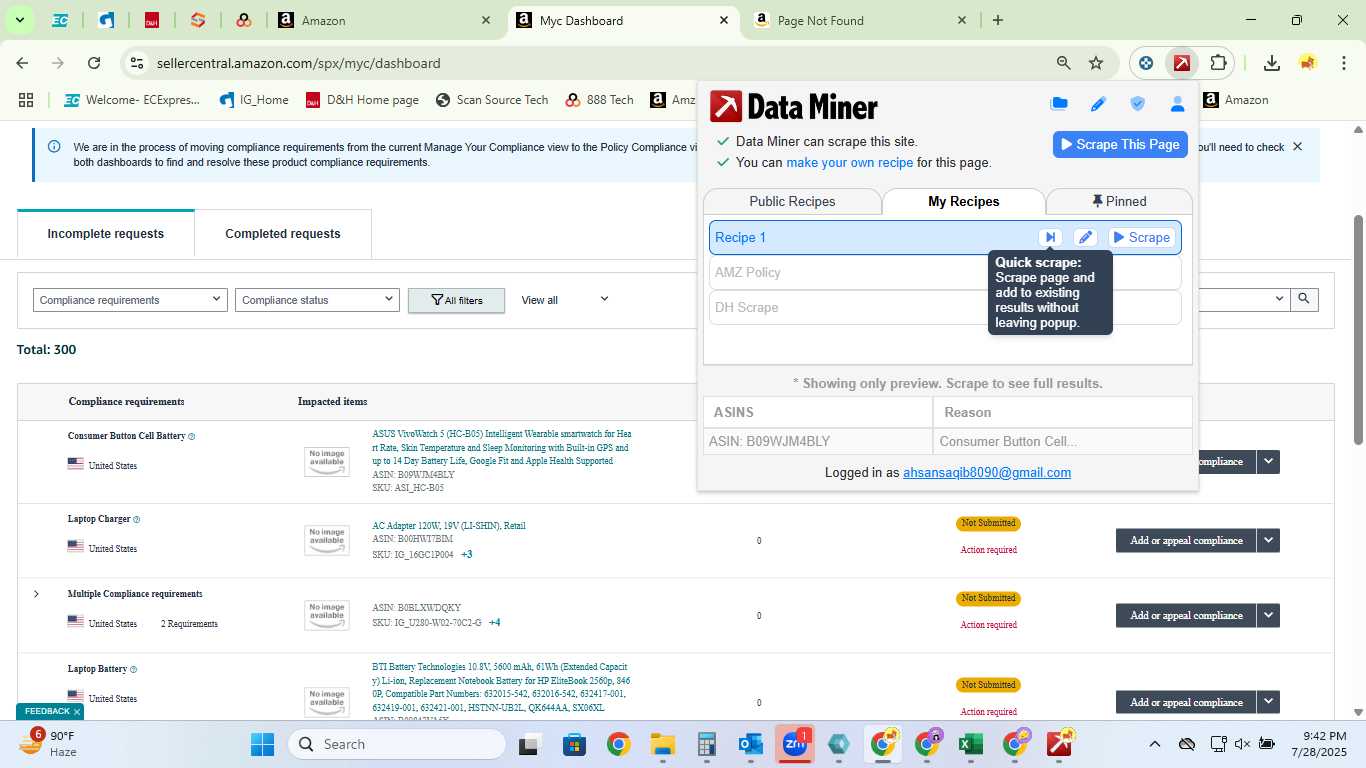Click the Windows taskbar Search box
This screenshot has width=1366, height=768.
click(x=397, y=744)
